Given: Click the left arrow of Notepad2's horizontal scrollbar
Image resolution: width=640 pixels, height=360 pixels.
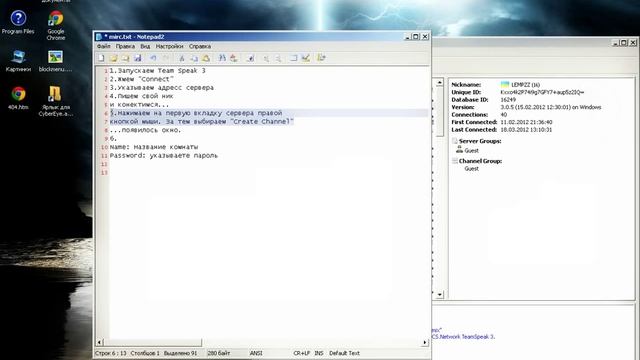Looking at the screenshot, I should [100, 342].
